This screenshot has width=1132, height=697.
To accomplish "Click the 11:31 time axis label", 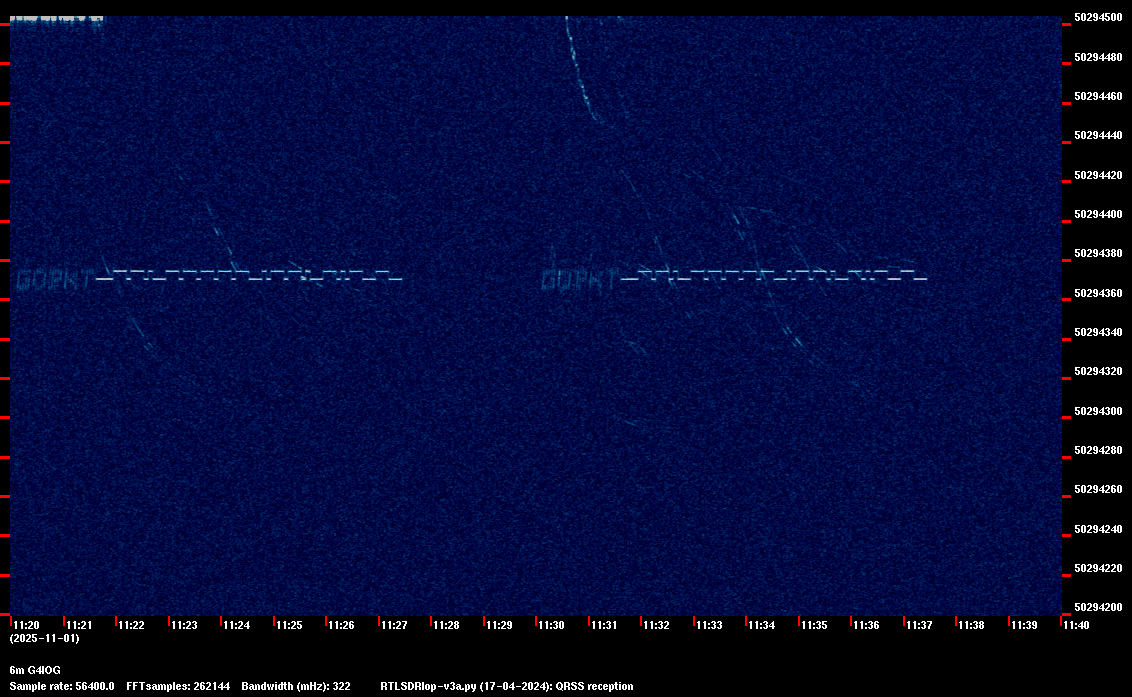I will coord(604,625).
